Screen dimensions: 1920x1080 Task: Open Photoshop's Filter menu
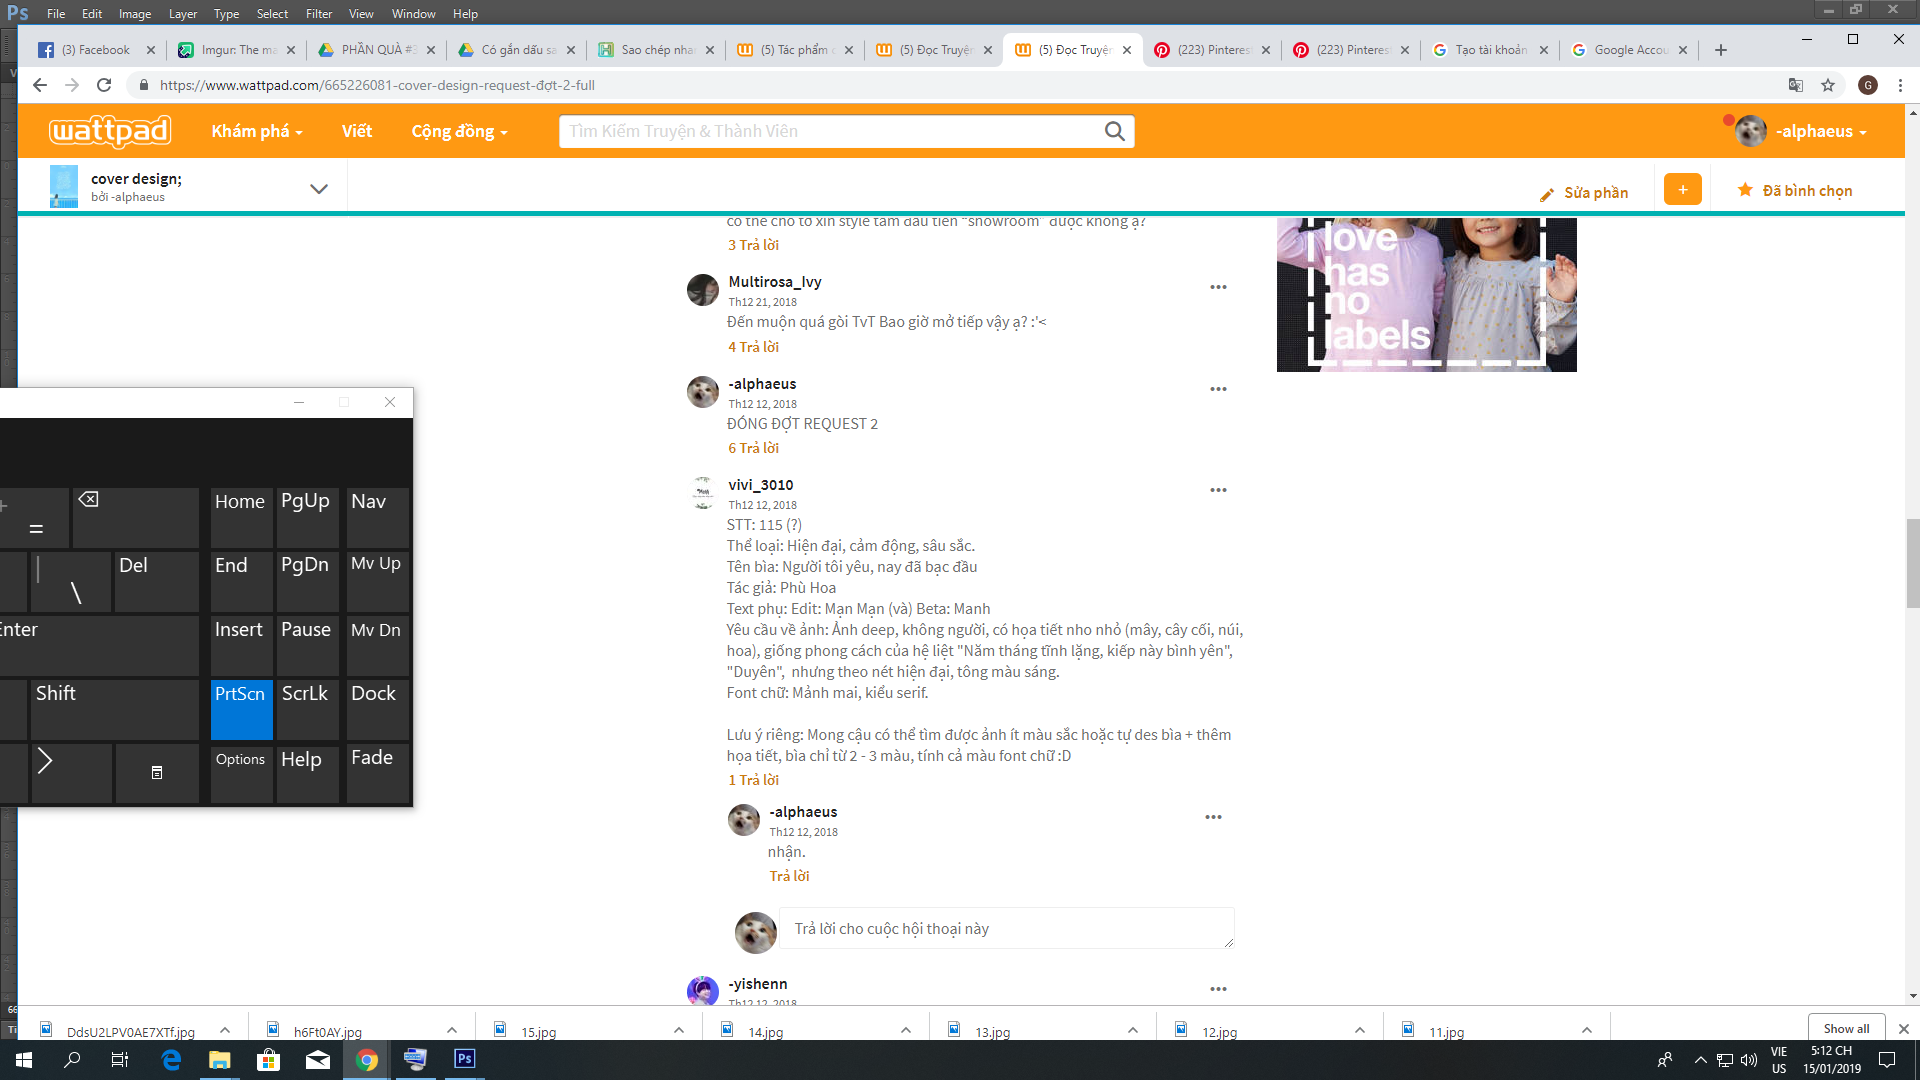click(x=319, y=14)
